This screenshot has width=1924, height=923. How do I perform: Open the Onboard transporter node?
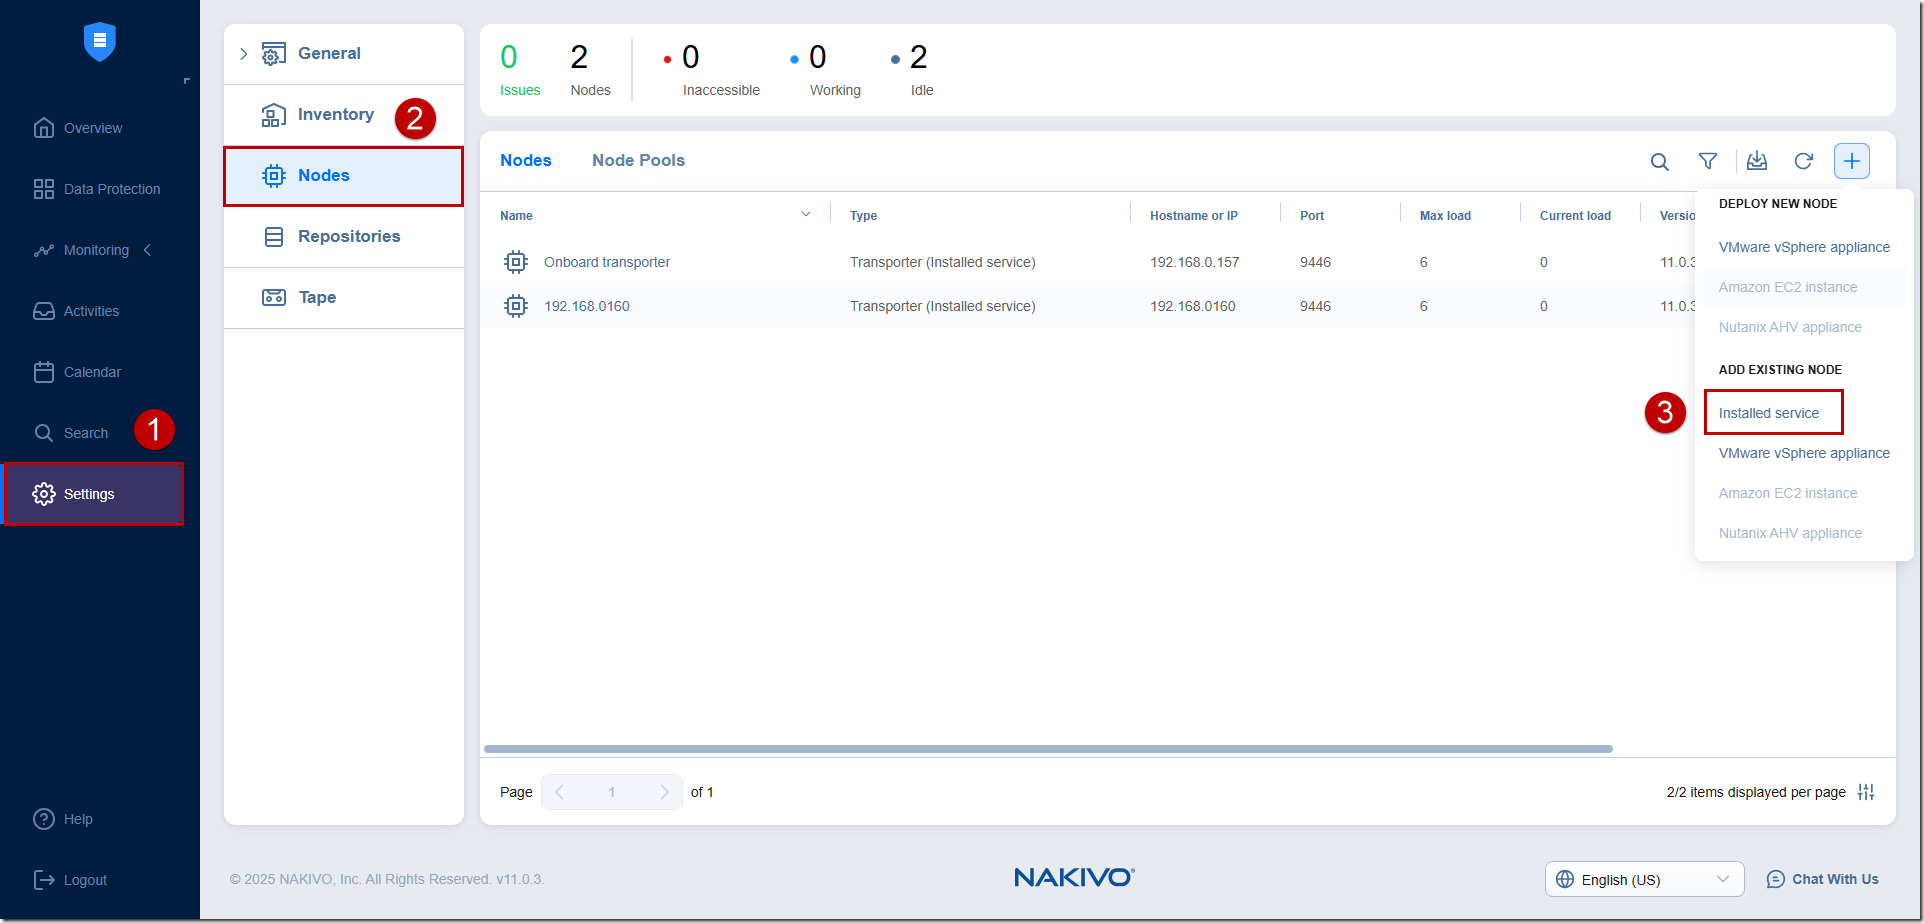[x=607, y=262]
